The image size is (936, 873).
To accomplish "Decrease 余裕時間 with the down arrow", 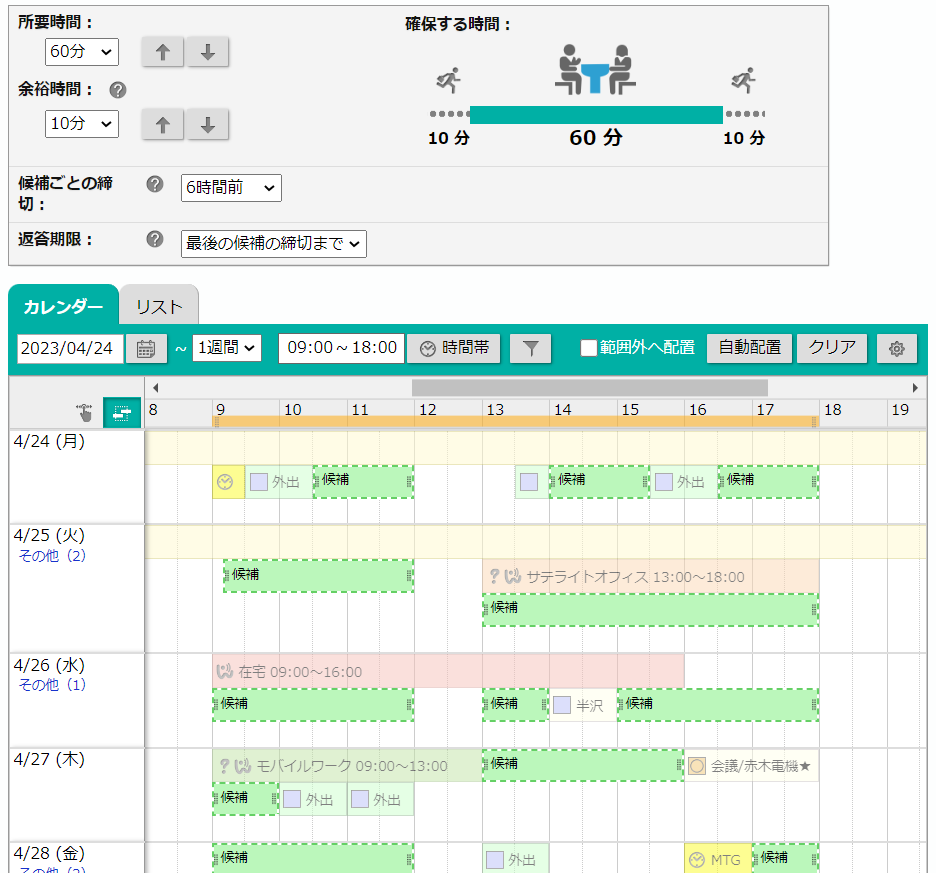I will (x=207, y=125).
